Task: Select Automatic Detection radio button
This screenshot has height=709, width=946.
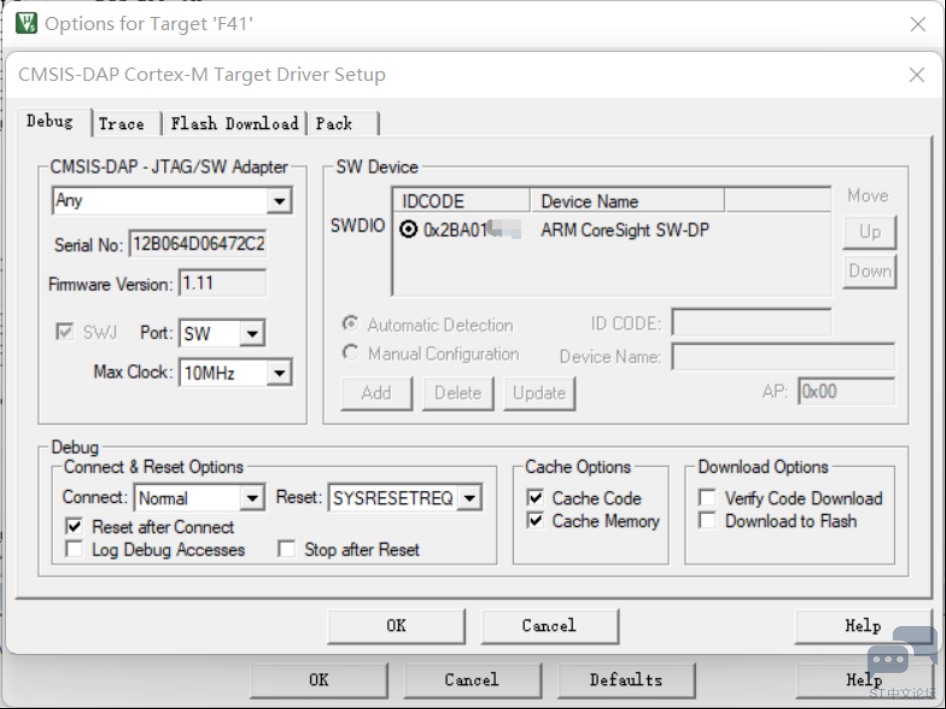Action: pyautogui.click(x=351, y=324)
